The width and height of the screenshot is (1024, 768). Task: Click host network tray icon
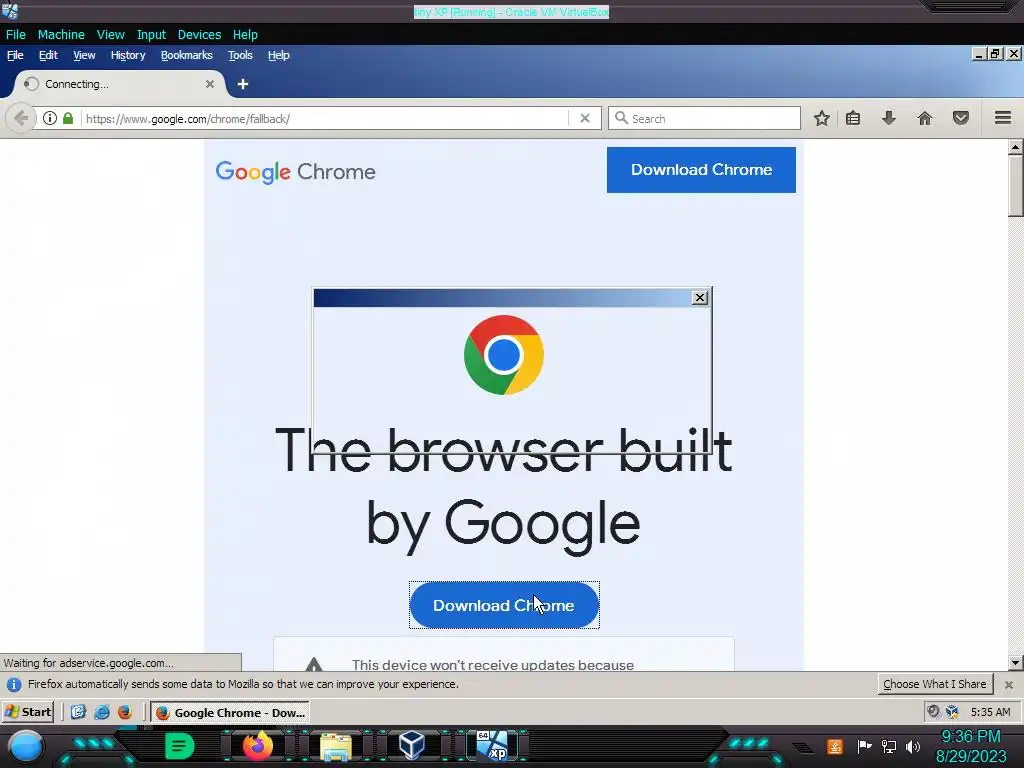coord(889,746)
